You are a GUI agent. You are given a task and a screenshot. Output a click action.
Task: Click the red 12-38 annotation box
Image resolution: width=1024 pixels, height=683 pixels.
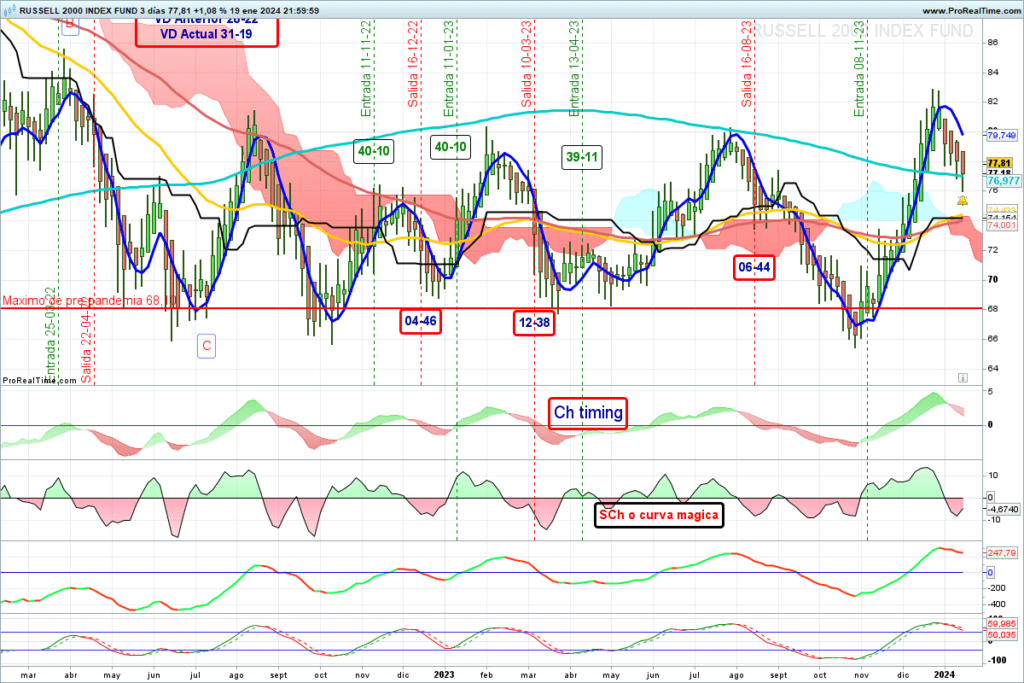tap(535, 322)
